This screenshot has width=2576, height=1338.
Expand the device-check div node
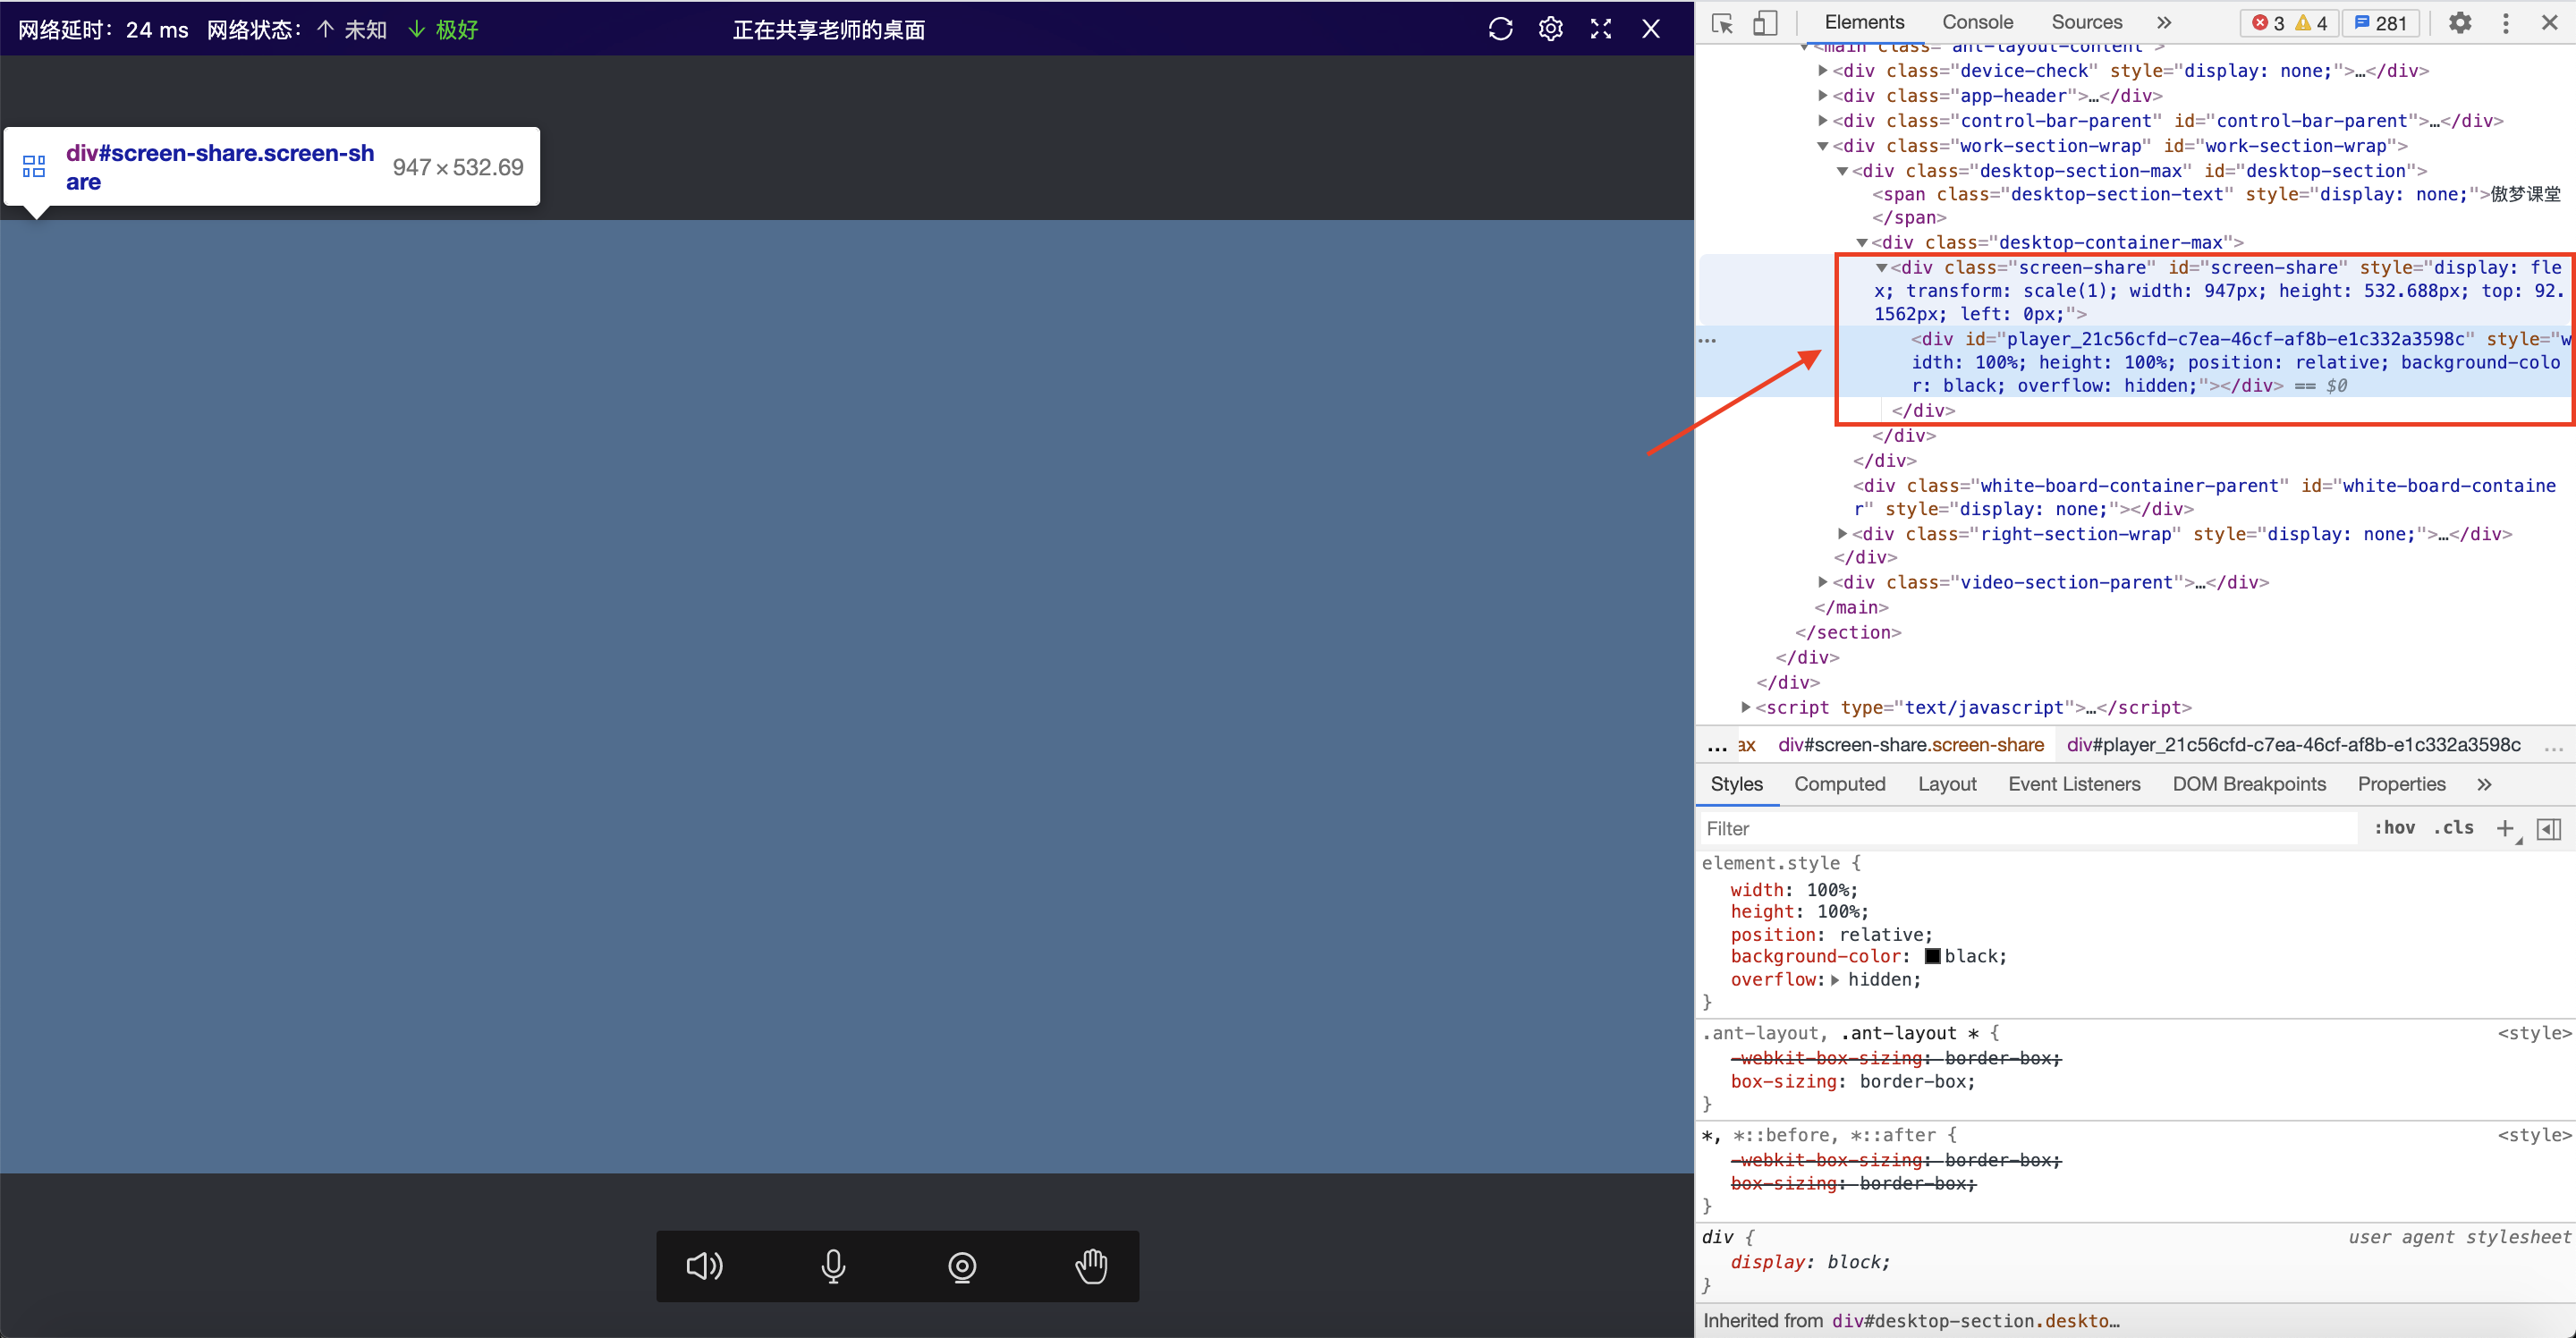click(x=1822, y=70)
